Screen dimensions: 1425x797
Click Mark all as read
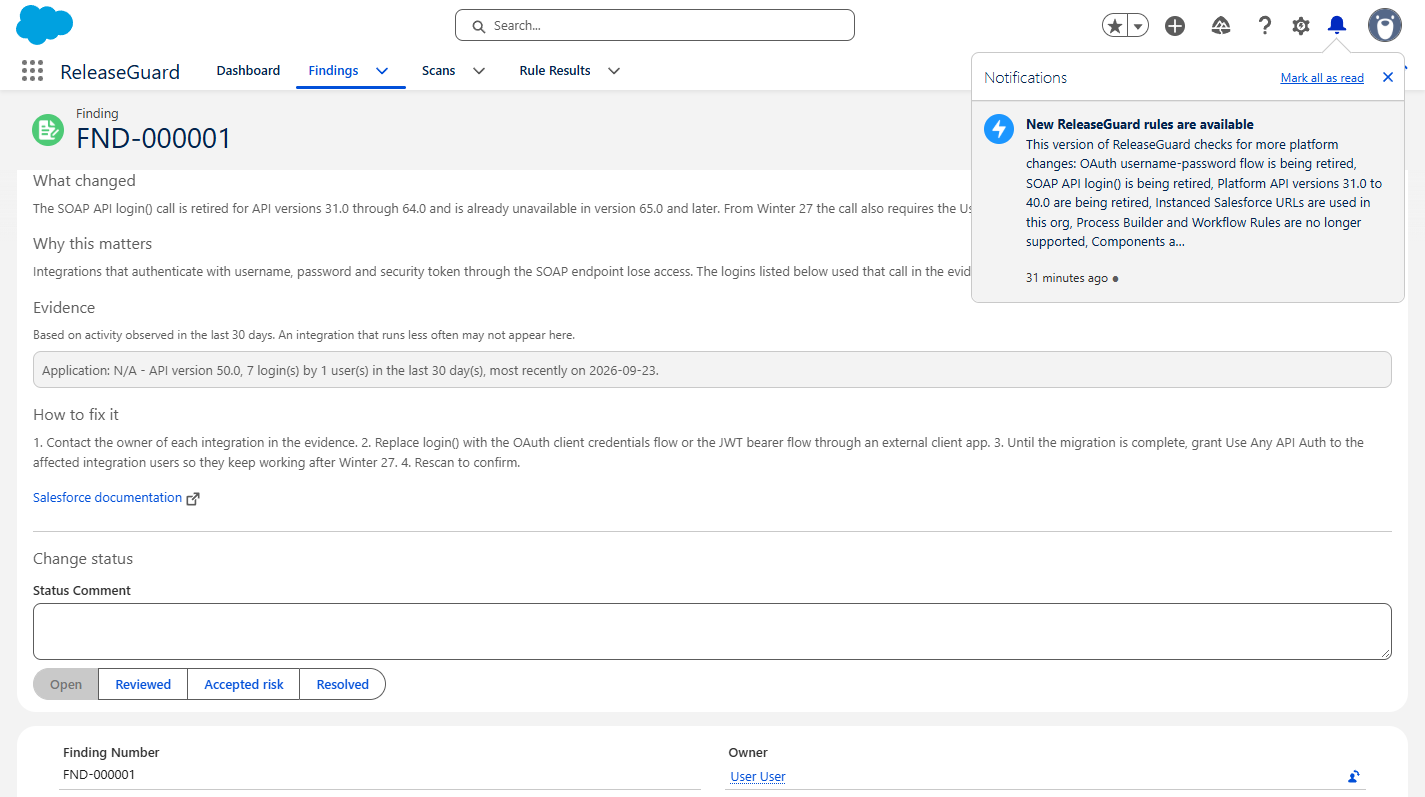(x=1322, y=78)
